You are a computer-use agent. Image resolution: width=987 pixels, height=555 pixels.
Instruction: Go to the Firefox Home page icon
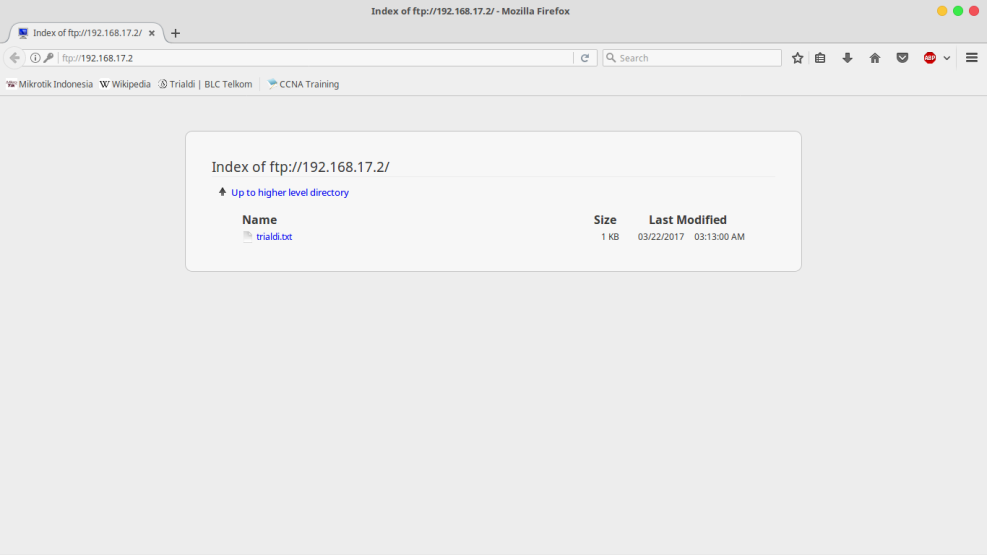(875, 58)
